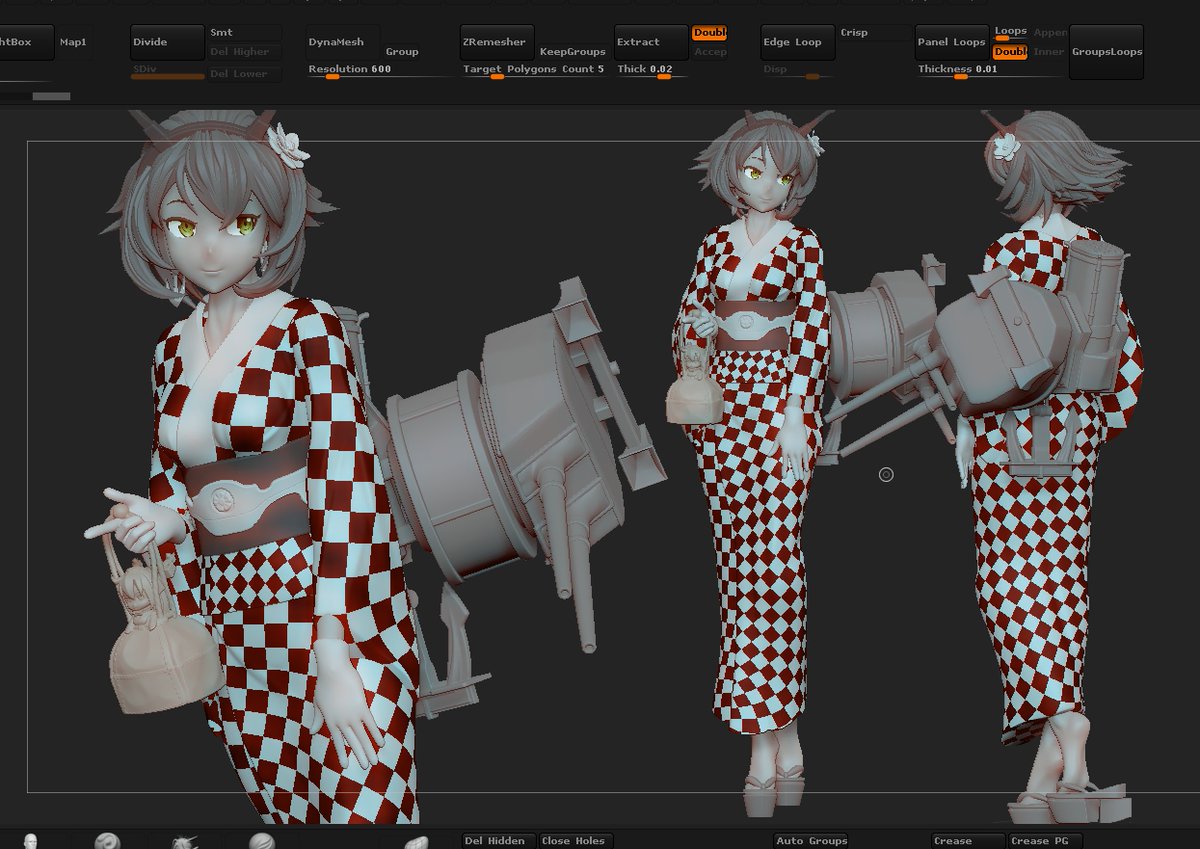The image size is (1200, 849).
Task: Toggle the Append option
Action: (x=1050, y=33)
